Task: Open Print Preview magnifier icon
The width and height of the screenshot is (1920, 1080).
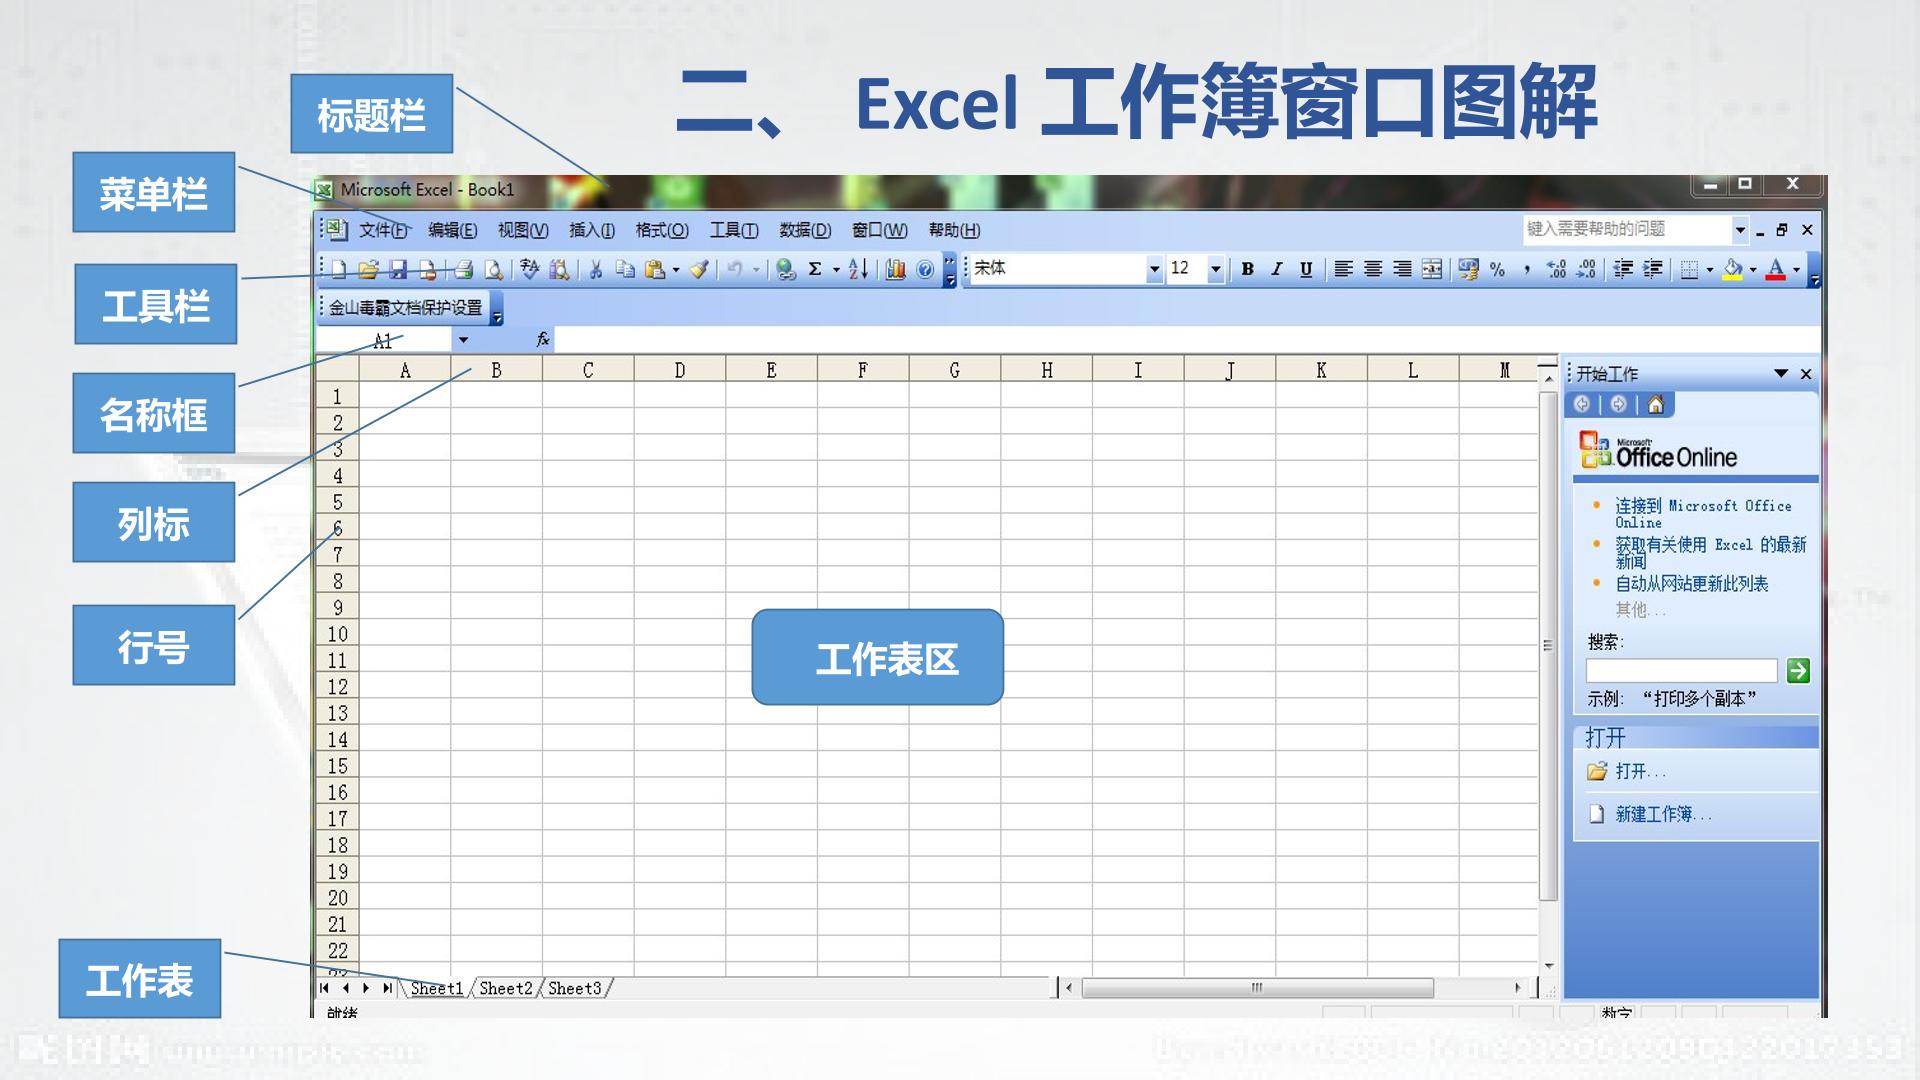Action: click(x=493, y=269)
